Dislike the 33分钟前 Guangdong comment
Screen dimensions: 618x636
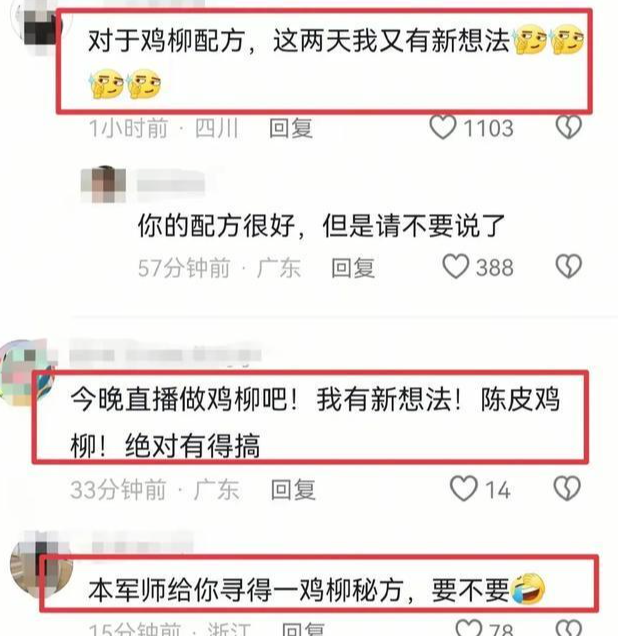point(567,488)
